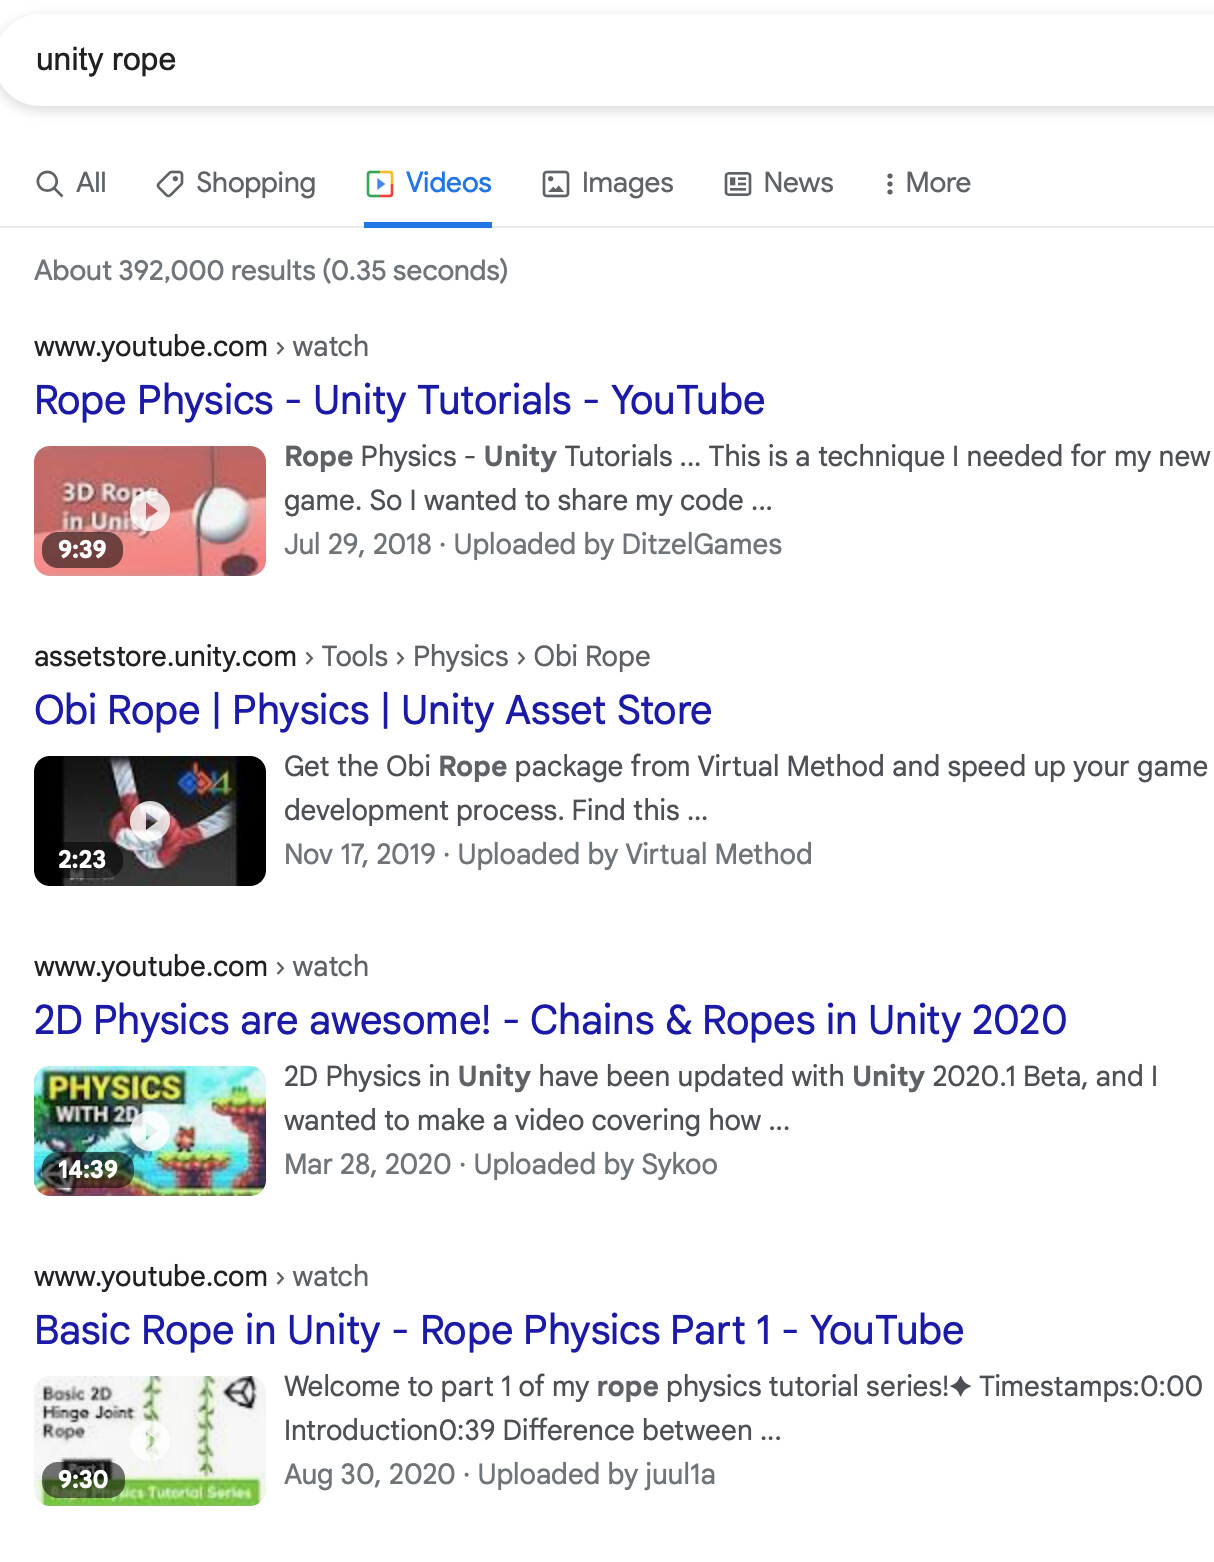Expand the More options menu
This screenshot has height=1562, width=1214.
click(927, 183)
